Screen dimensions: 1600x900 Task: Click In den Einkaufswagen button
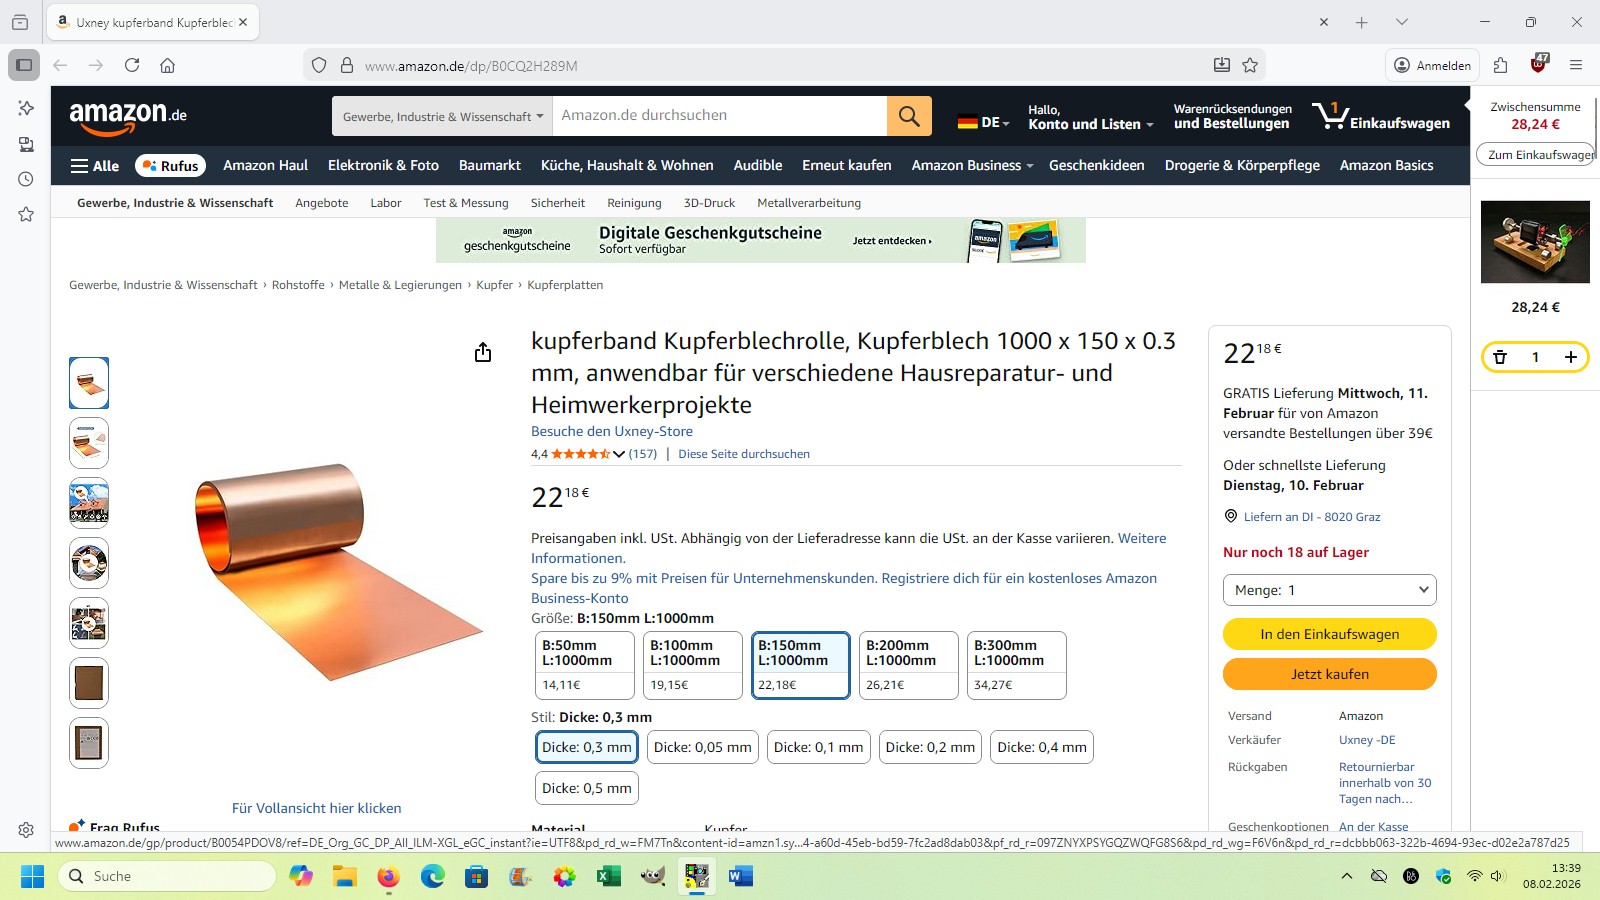coord(1330,634)
